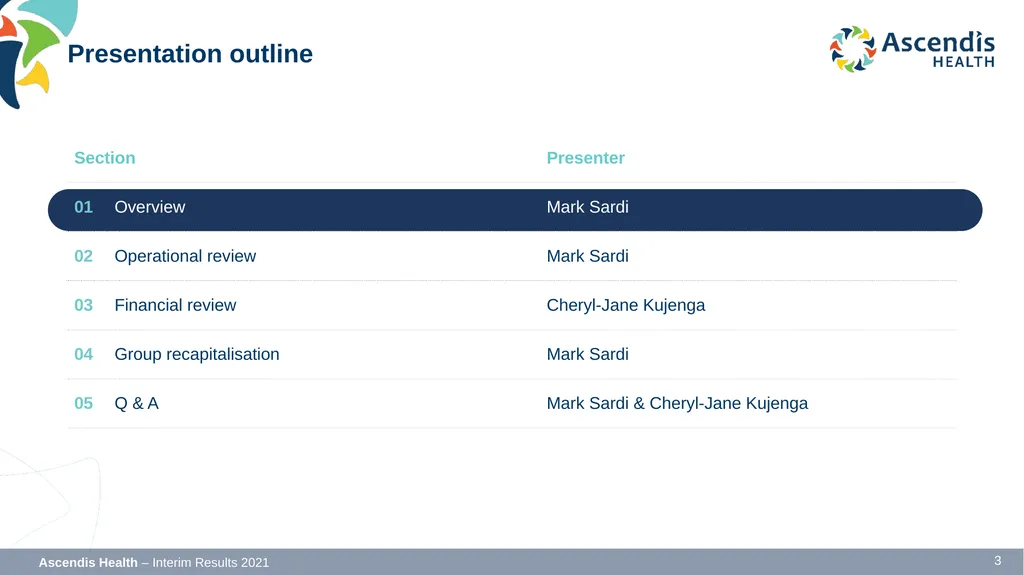Click the footer 'Ascendis Health – Interim Results 2021'
Image resolution: width=1024 pixels, height=575 pixels.
(x=153, y=563)
